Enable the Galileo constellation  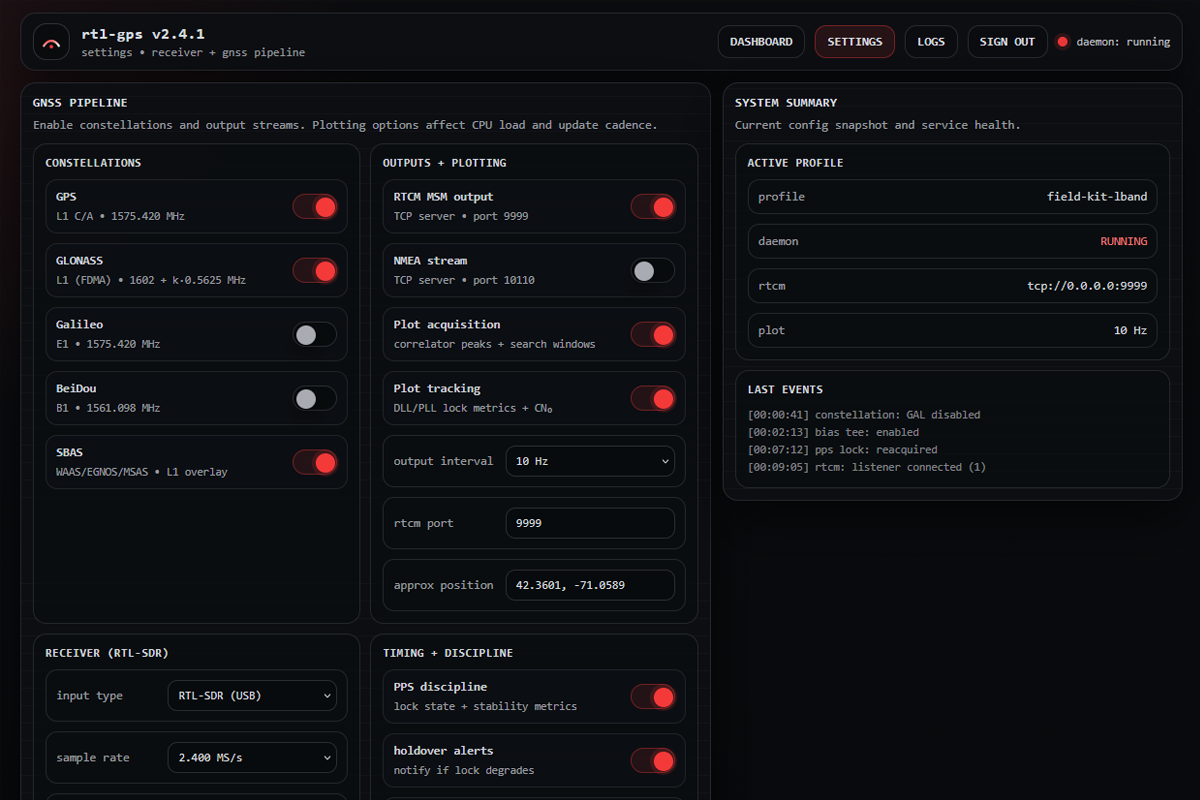315,335
